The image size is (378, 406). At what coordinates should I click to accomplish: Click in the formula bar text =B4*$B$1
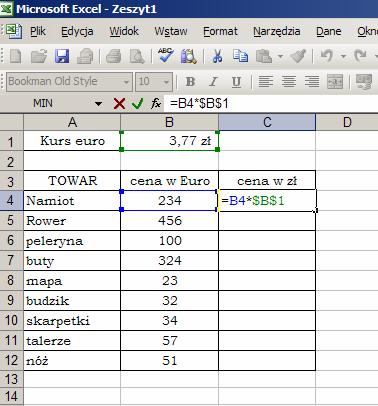click(x=199, y=104)
